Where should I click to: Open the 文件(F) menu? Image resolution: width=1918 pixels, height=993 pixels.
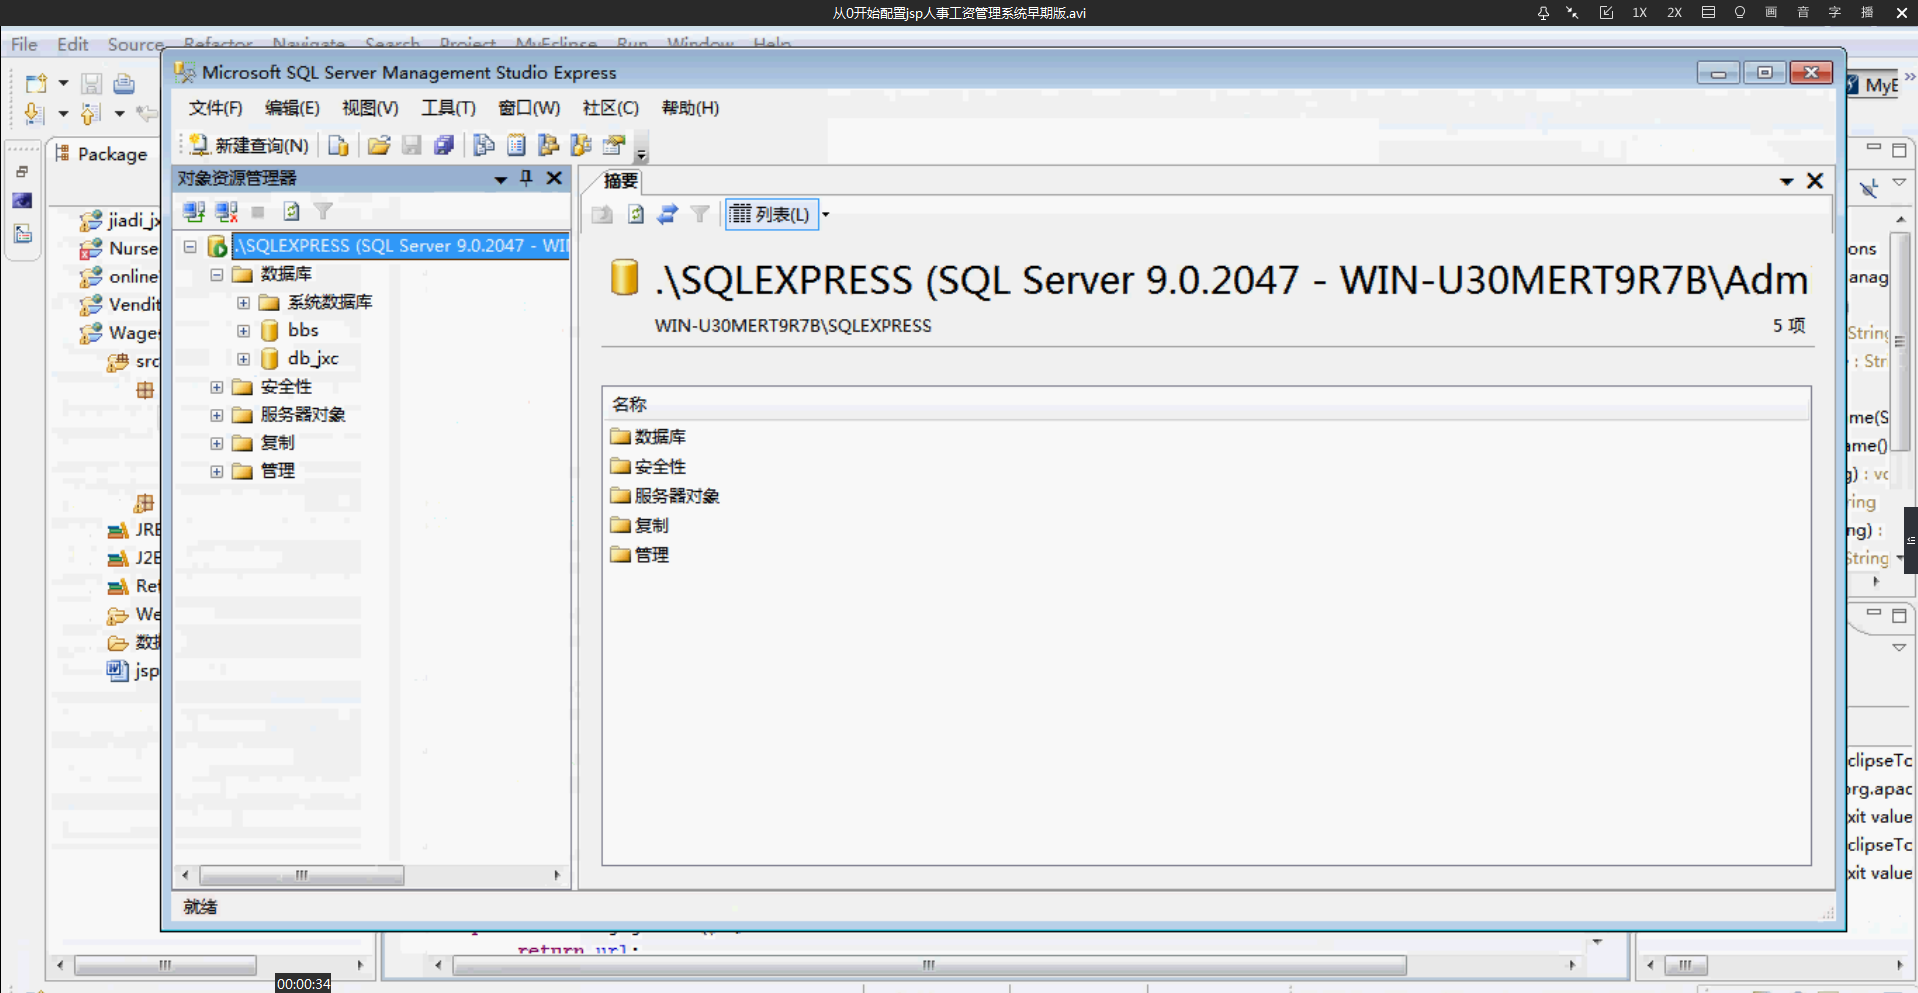coord(216,107)
